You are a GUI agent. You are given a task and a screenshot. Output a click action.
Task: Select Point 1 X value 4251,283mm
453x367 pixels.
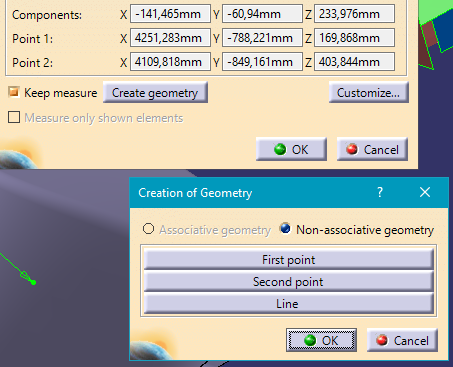point(170,38)
